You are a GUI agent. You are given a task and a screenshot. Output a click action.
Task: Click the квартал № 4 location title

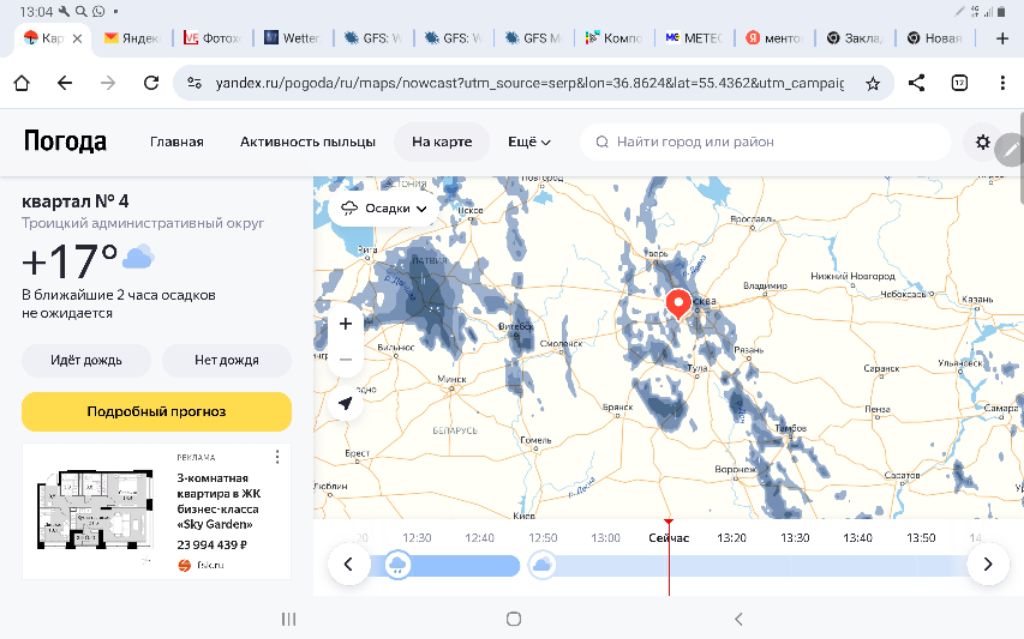point(75,201)
